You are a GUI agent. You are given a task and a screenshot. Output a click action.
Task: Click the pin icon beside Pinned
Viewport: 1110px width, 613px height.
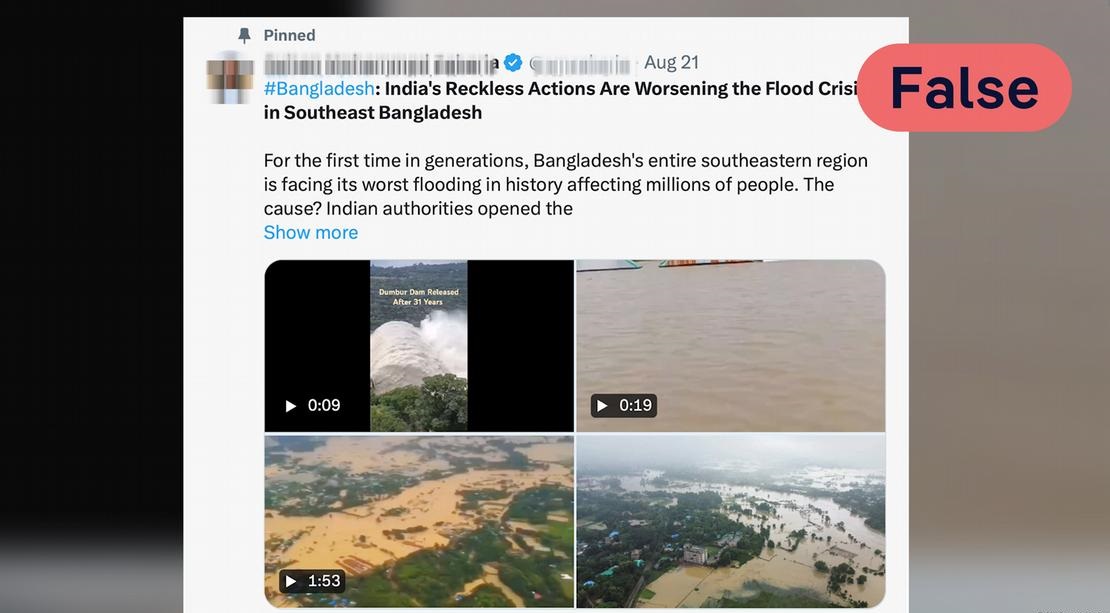click(244, 36)
